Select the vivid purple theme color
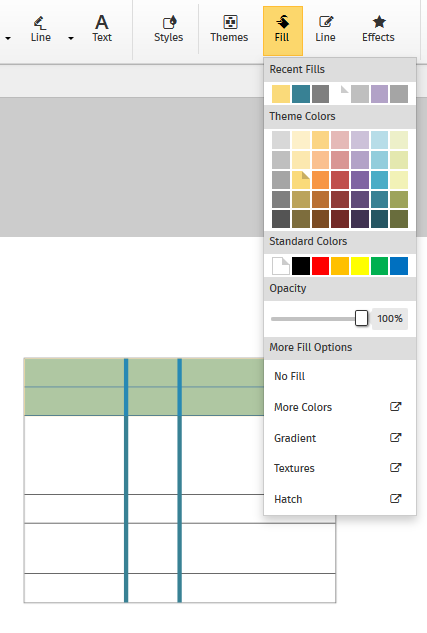 click(360, 180)
